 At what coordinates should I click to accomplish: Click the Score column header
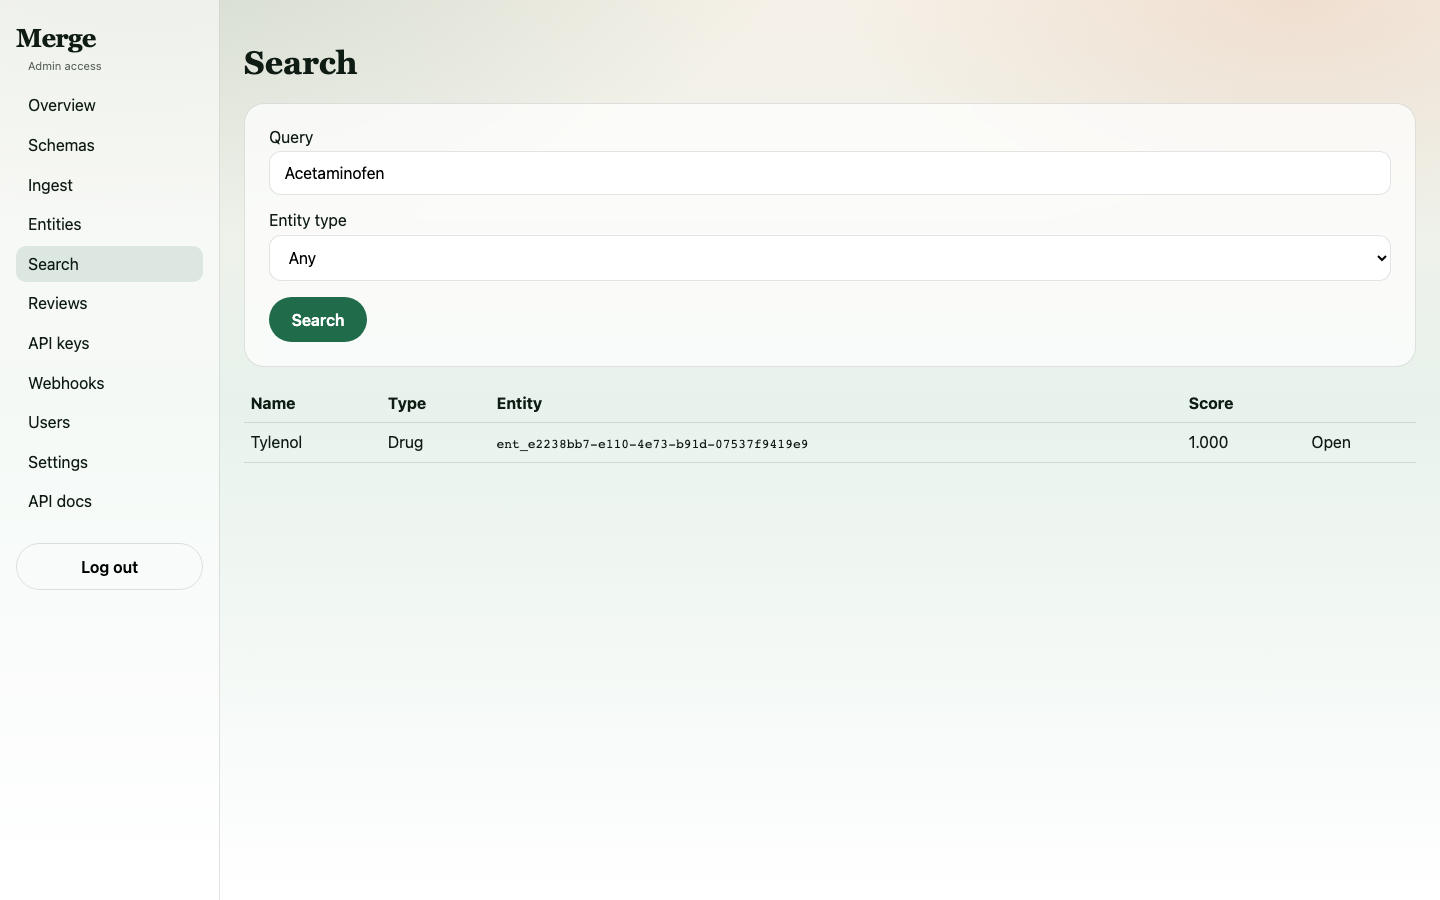point(1210,403)
